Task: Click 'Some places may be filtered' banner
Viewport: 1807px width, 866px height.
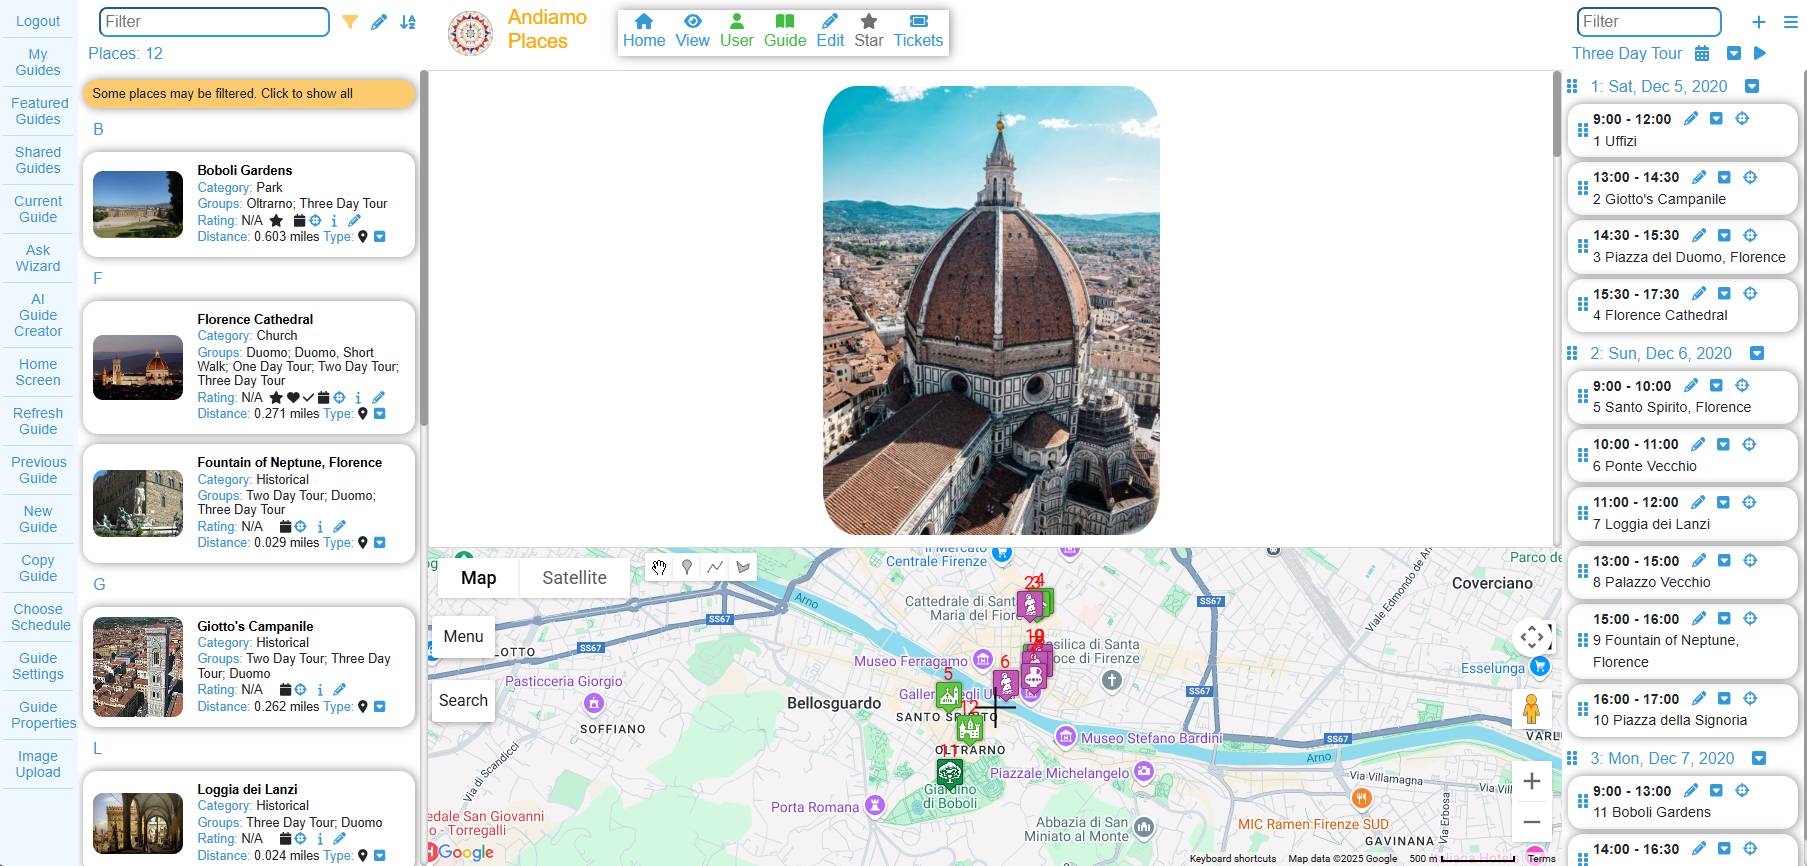Action: 249,94
